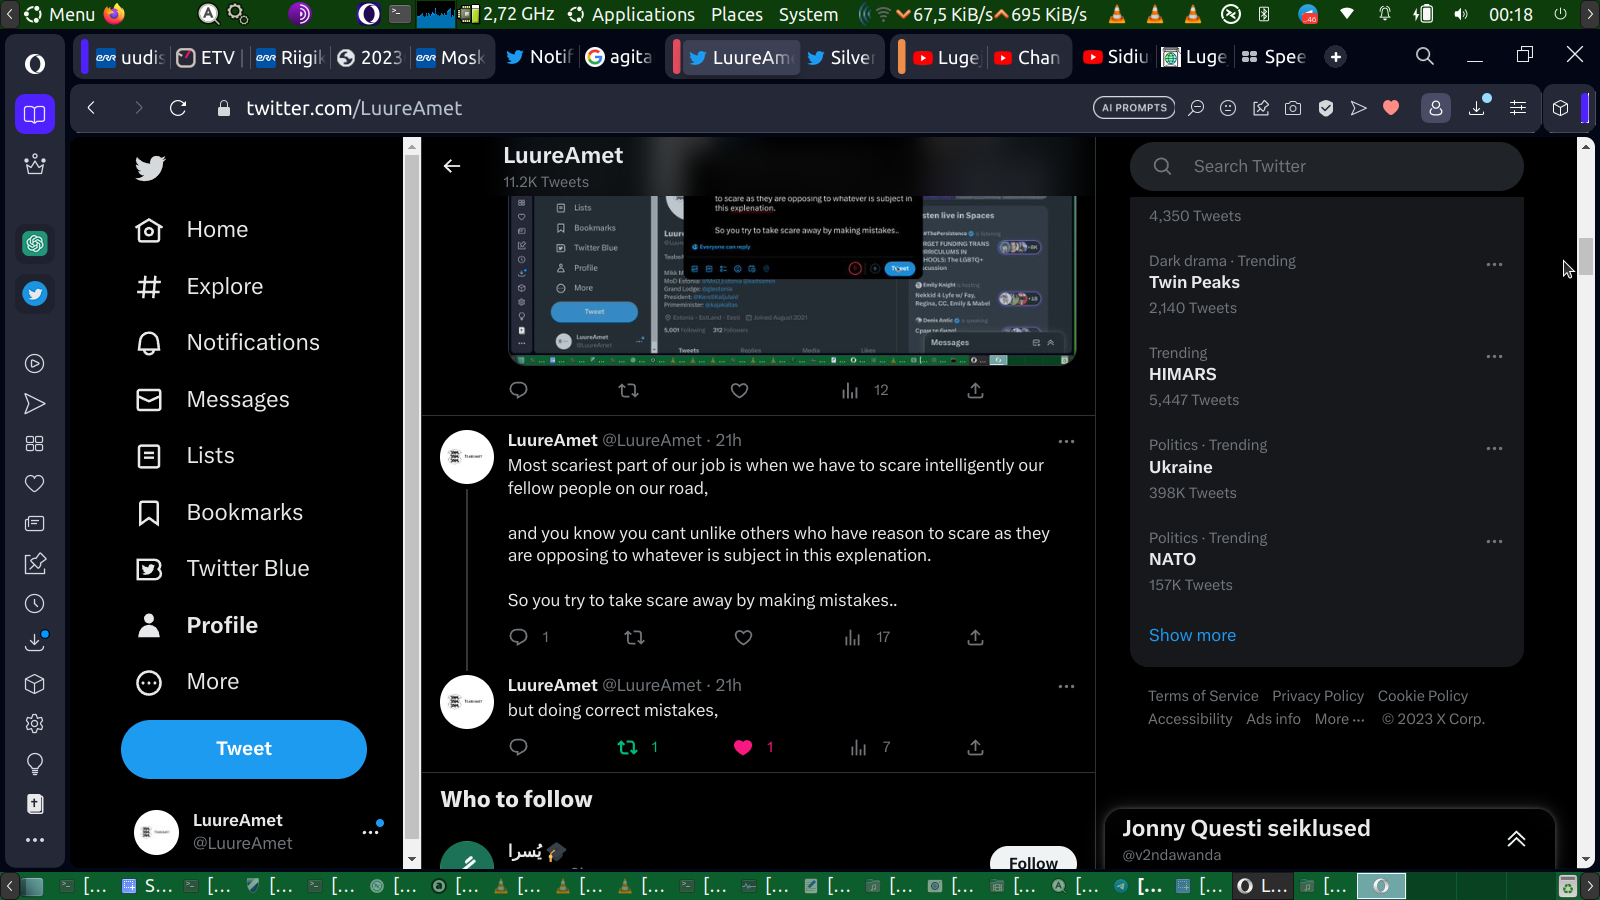Share the 'Most scariest part' tweet
This screenshot has height=900, width=1600.
coord(975,637)
